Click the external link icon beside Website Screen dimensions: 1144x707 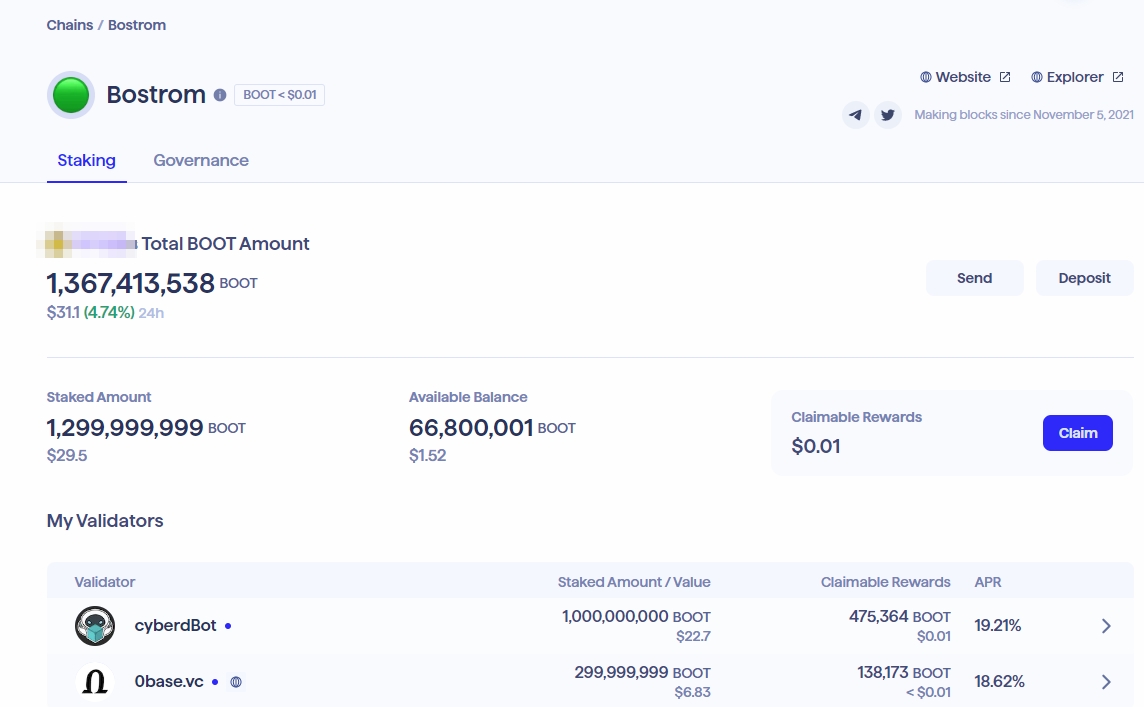click(x=1005, y=77)
